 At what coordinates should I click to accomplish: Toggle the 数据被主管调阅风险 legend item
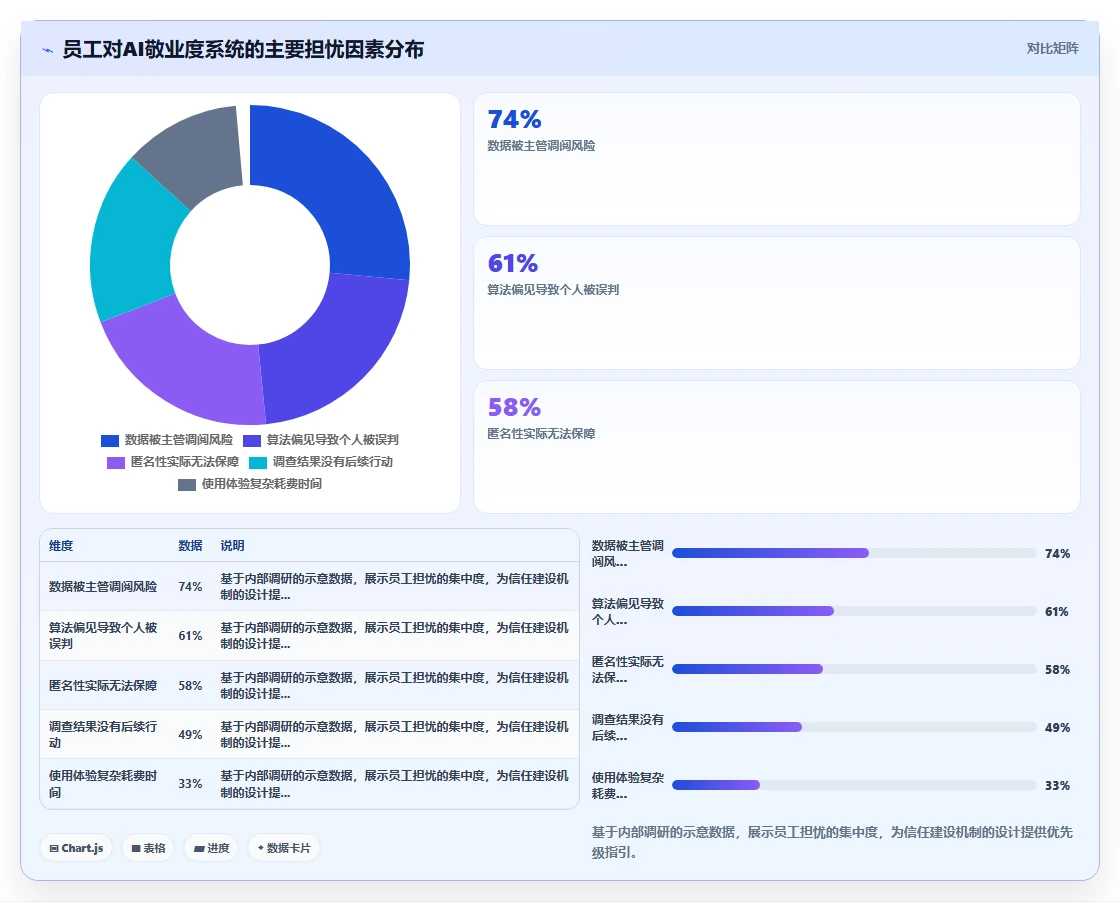tap(167, 440)
